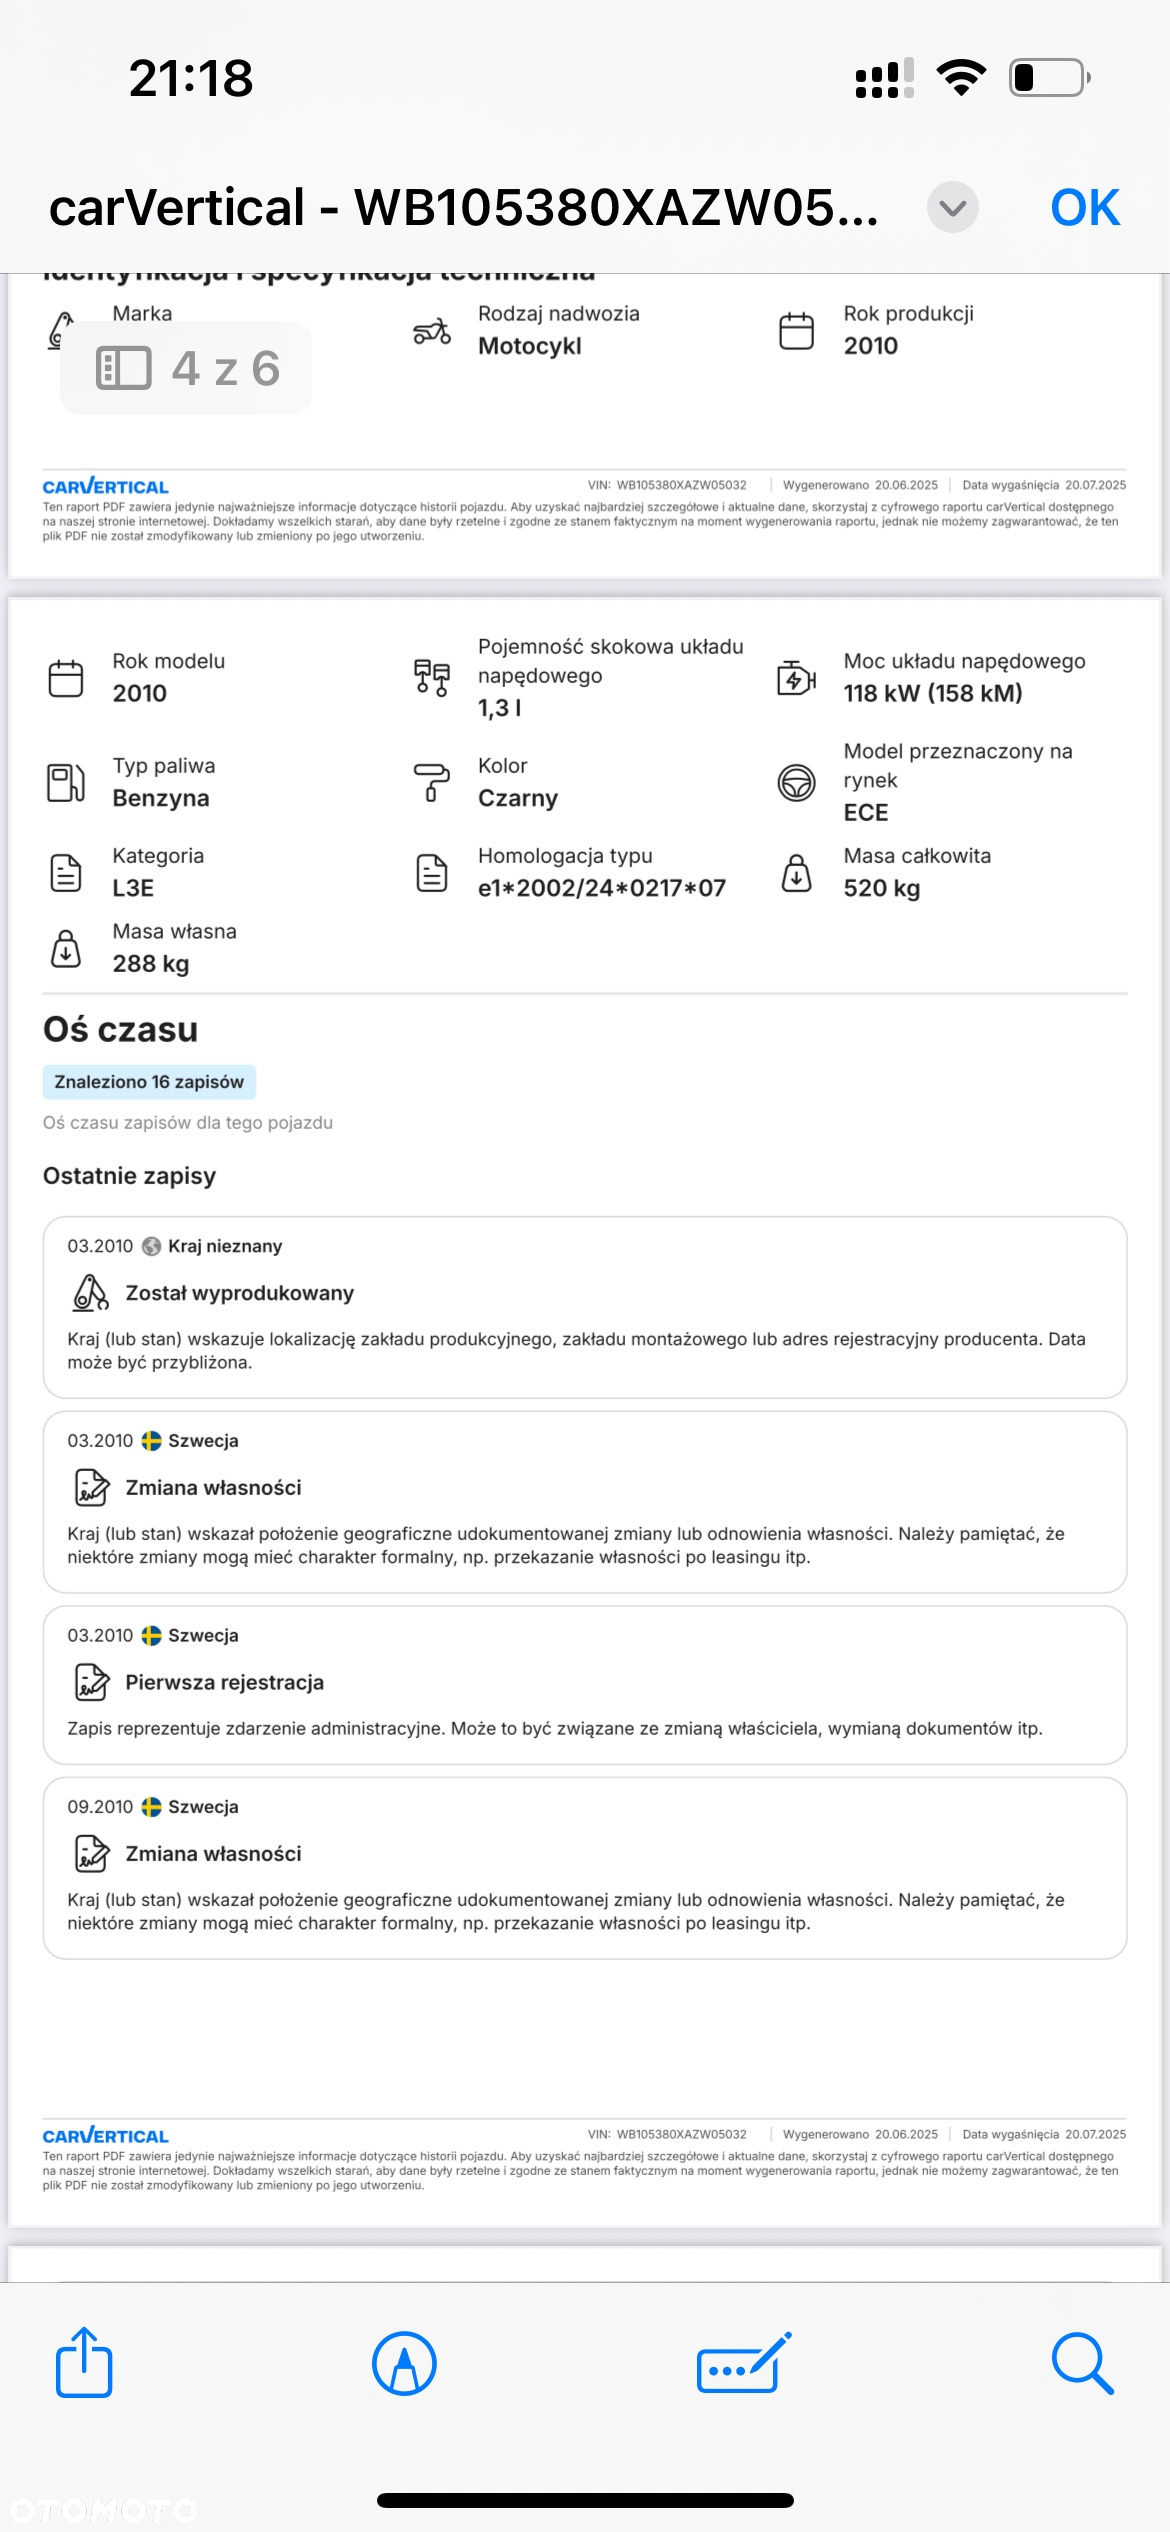The height and width of the screenshot is (2532, 1170).
Task: Tap the Sweden flag on Pierwsza rejestracja entry
Action: (x=152, y=1635)
